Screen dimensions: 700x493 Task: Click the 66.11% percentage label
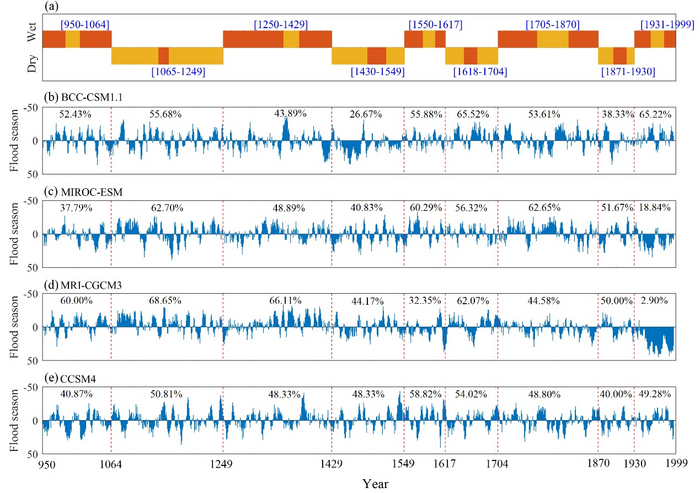[x=285, y=301]
